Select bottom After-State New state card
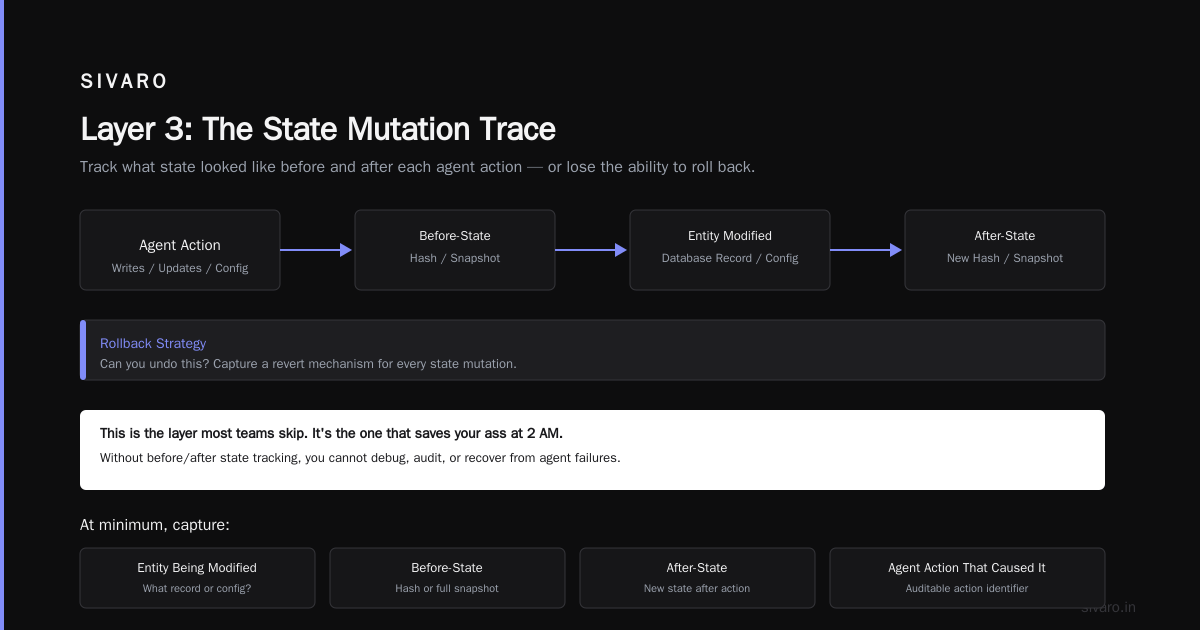Image resolution: width=1200 pixels, height=630 pixels. coord(697,578)
